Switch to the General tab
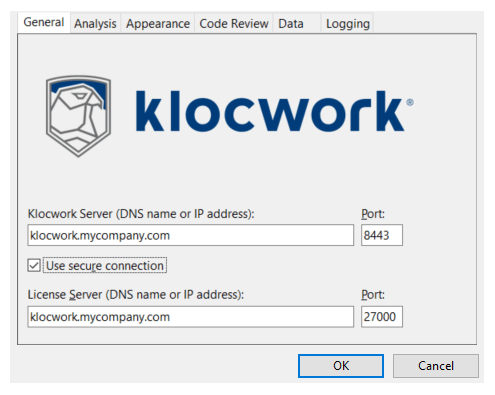Image resolution: width=495 pixels, height=395 pixels. click(x=44, y=23)
